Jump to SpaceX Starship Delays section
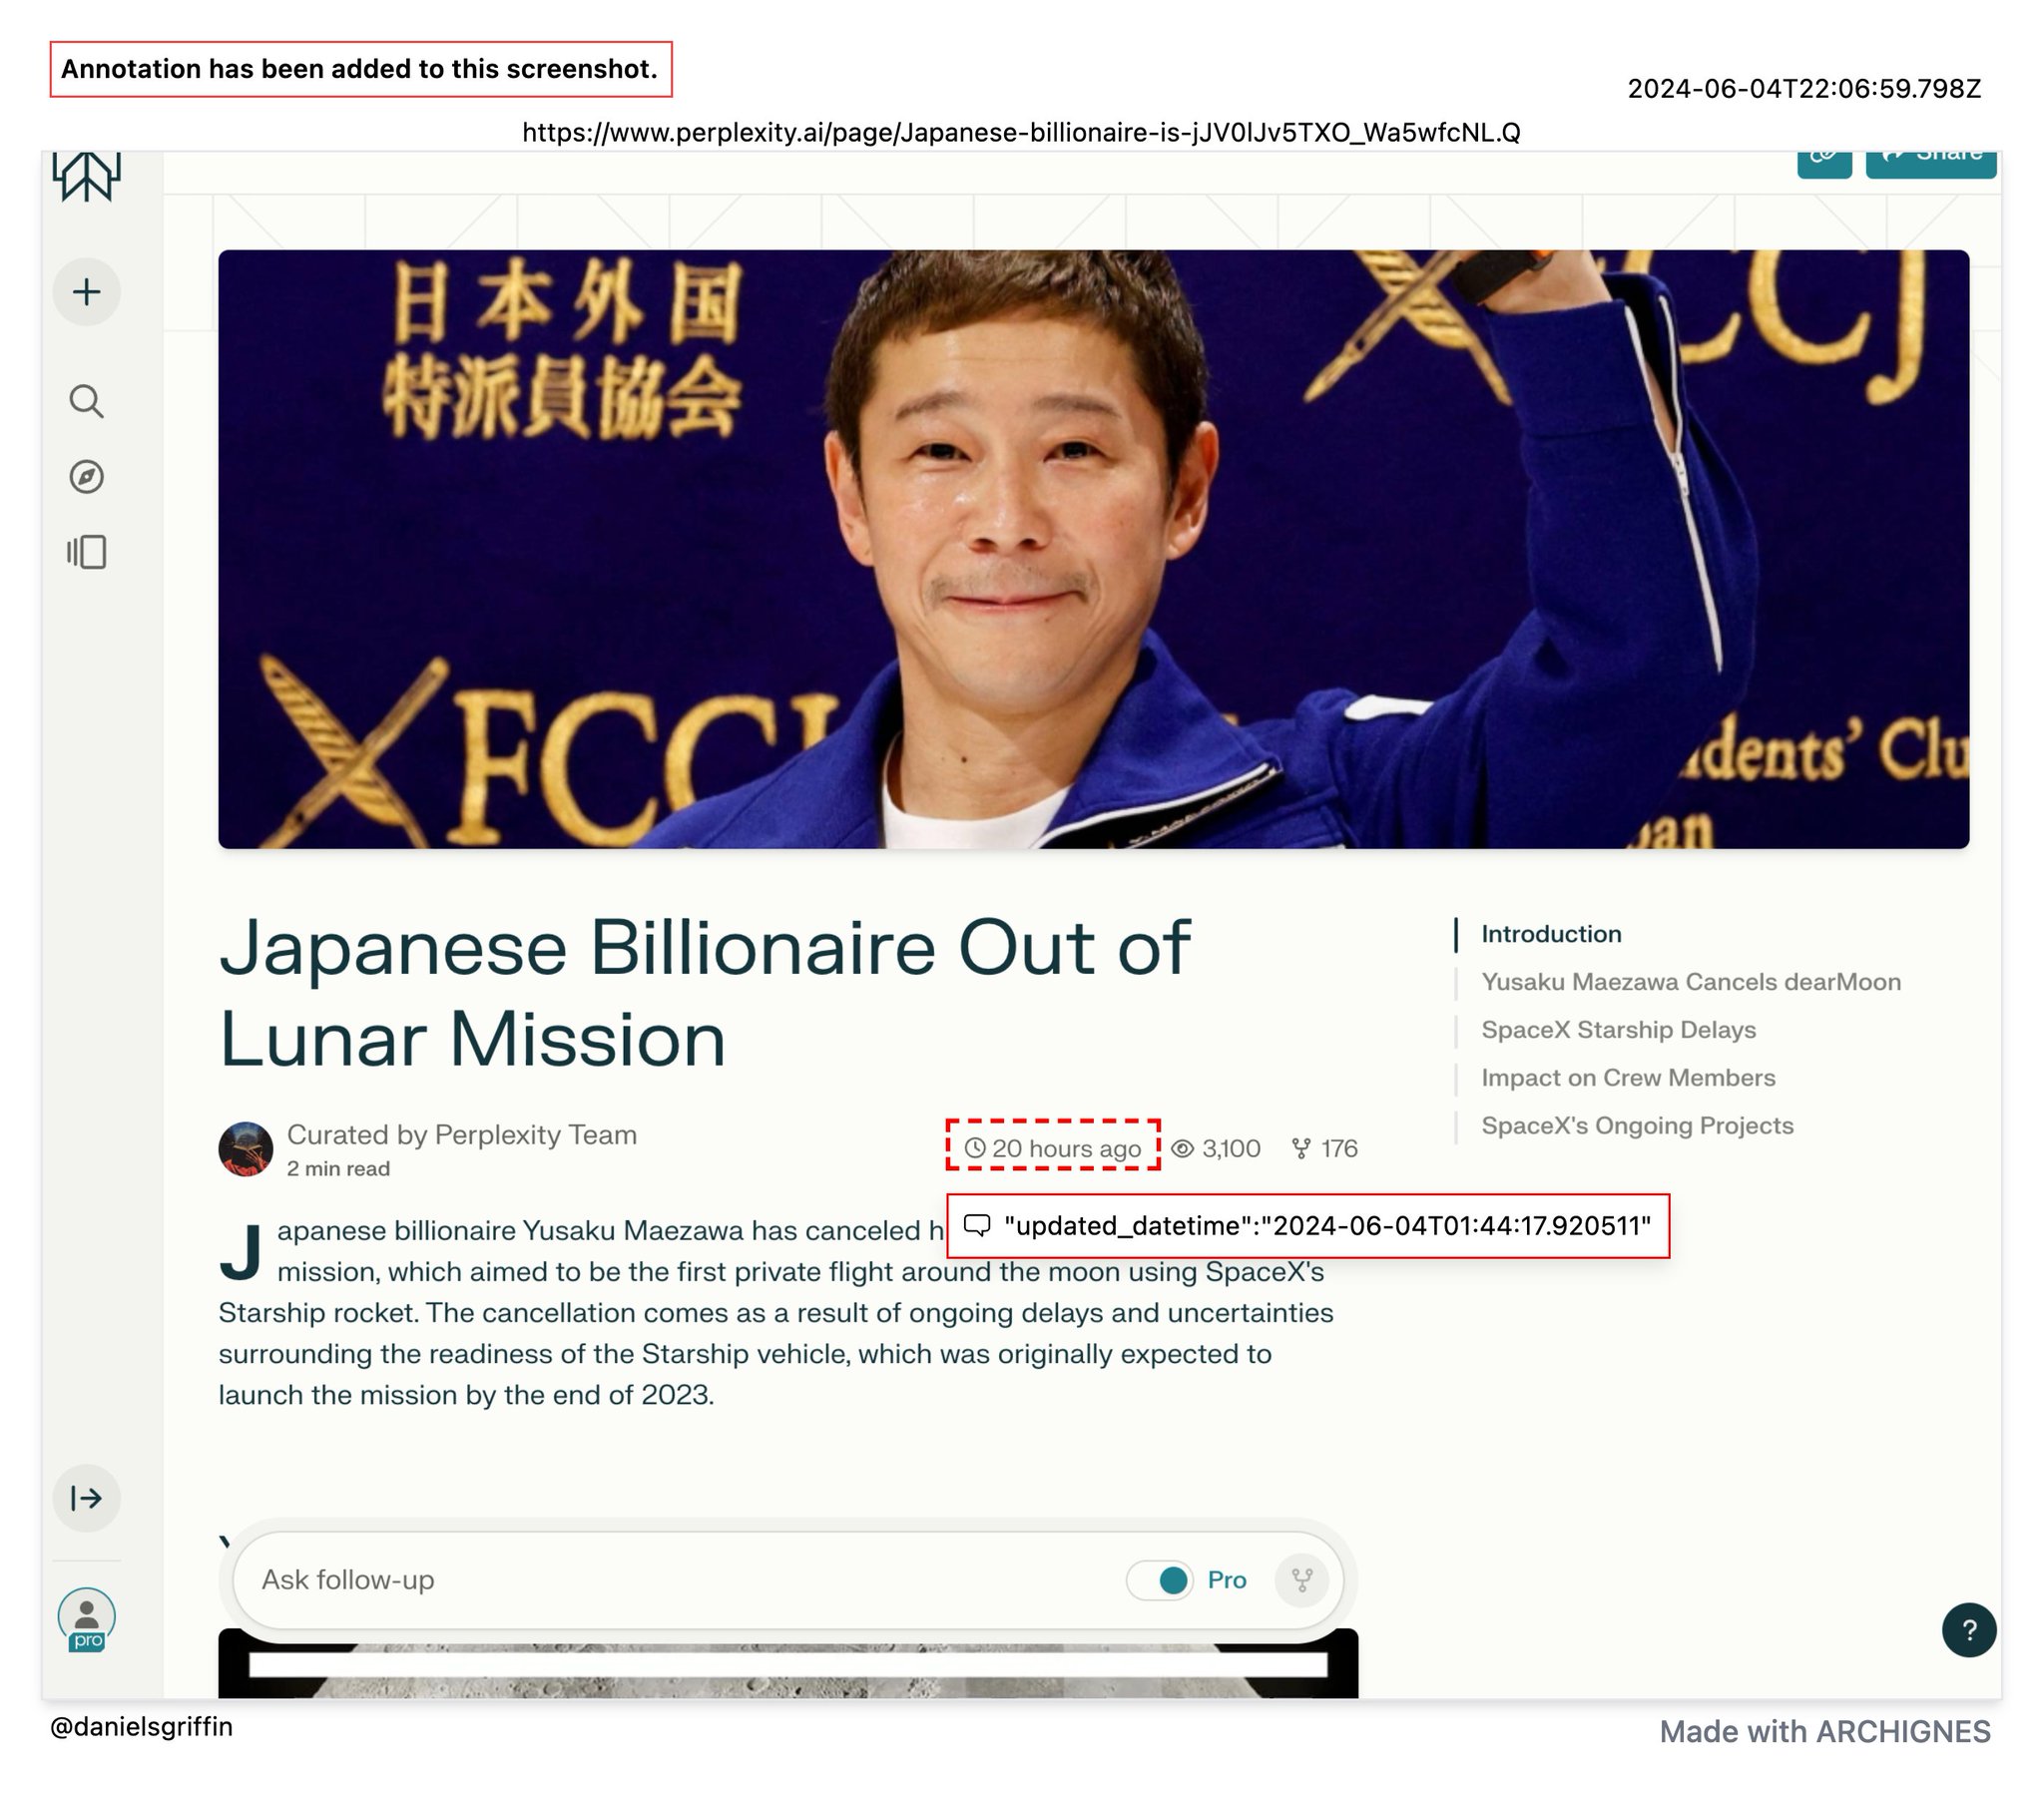 pyautogui.click(x=1618, y=1030)
